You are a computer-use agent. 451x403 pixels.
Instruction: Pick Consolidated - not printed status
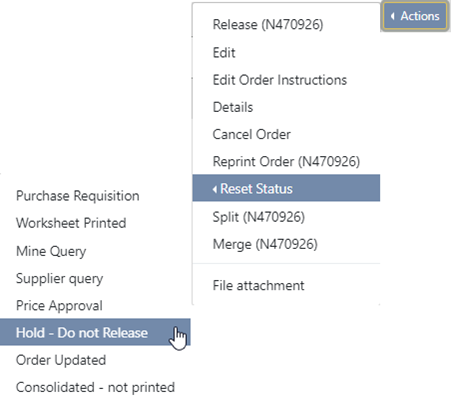(x=95, y=387)
